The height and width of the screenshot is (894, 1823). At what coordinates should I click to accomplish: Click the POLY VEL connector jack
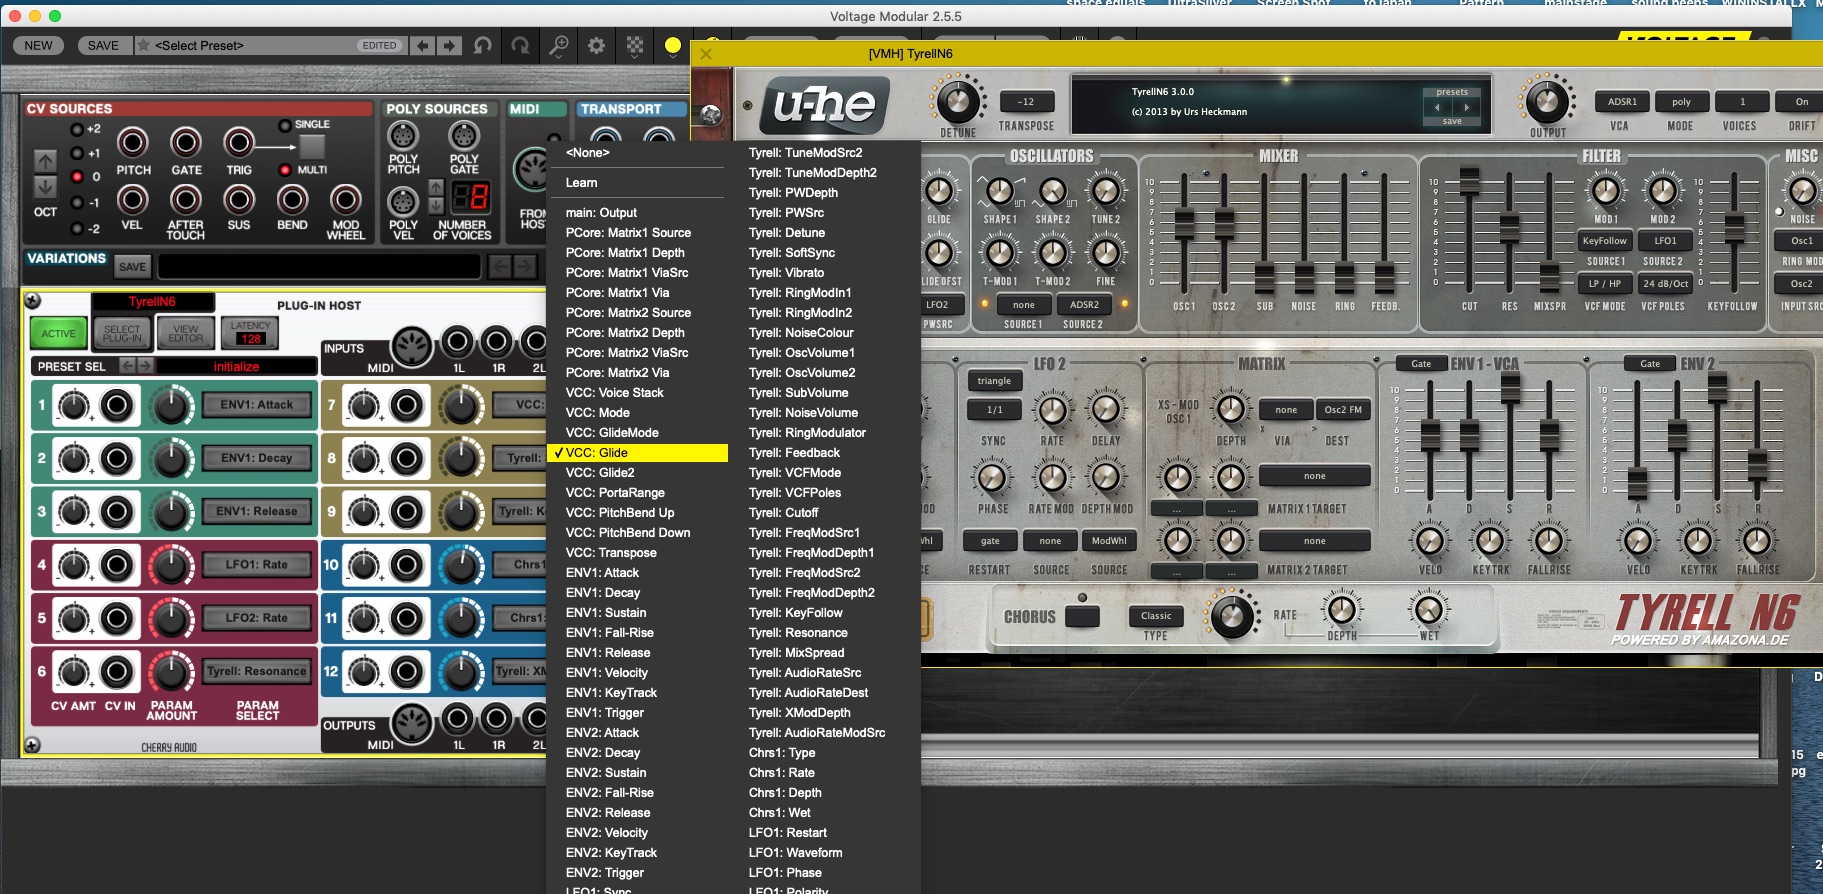click(403, 201)
